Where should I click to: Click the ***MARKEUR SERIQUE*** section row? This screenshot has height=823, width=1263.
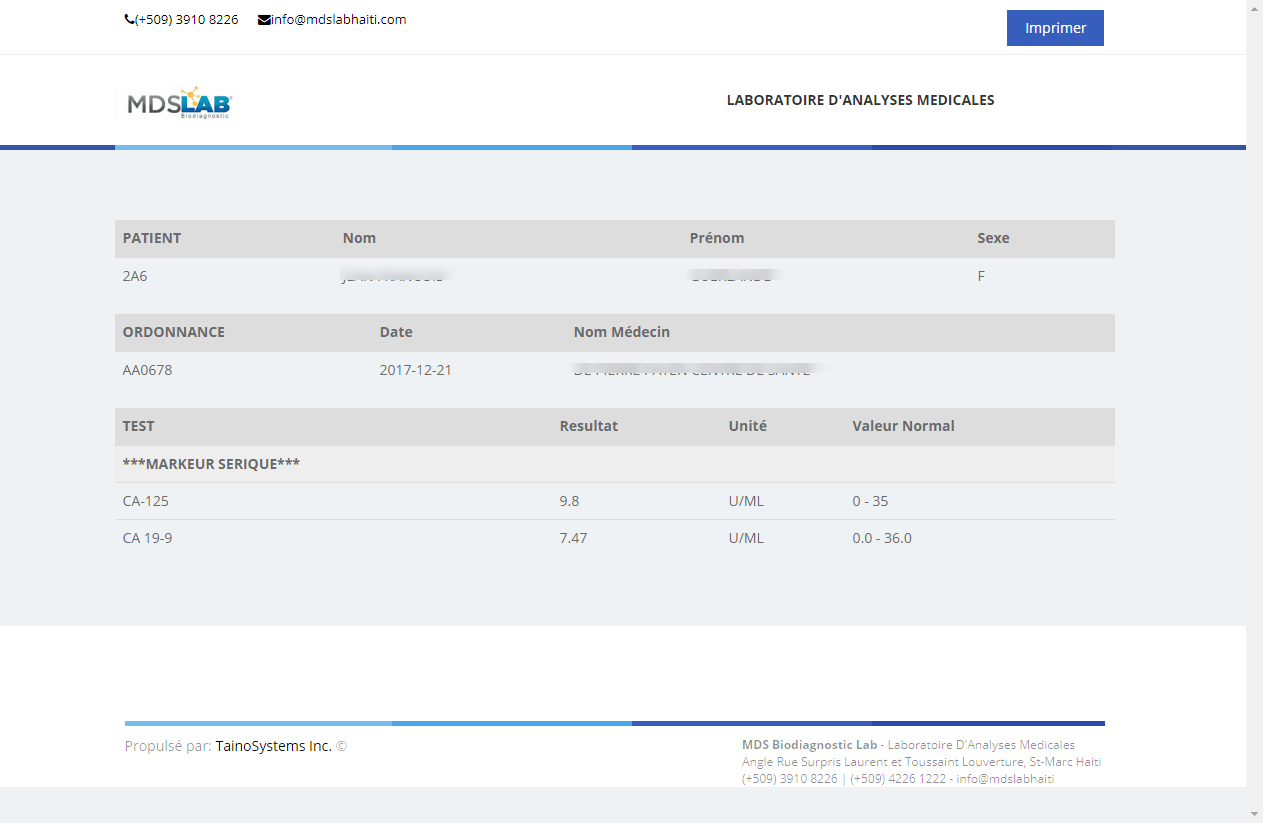click(x=615, y=464)
